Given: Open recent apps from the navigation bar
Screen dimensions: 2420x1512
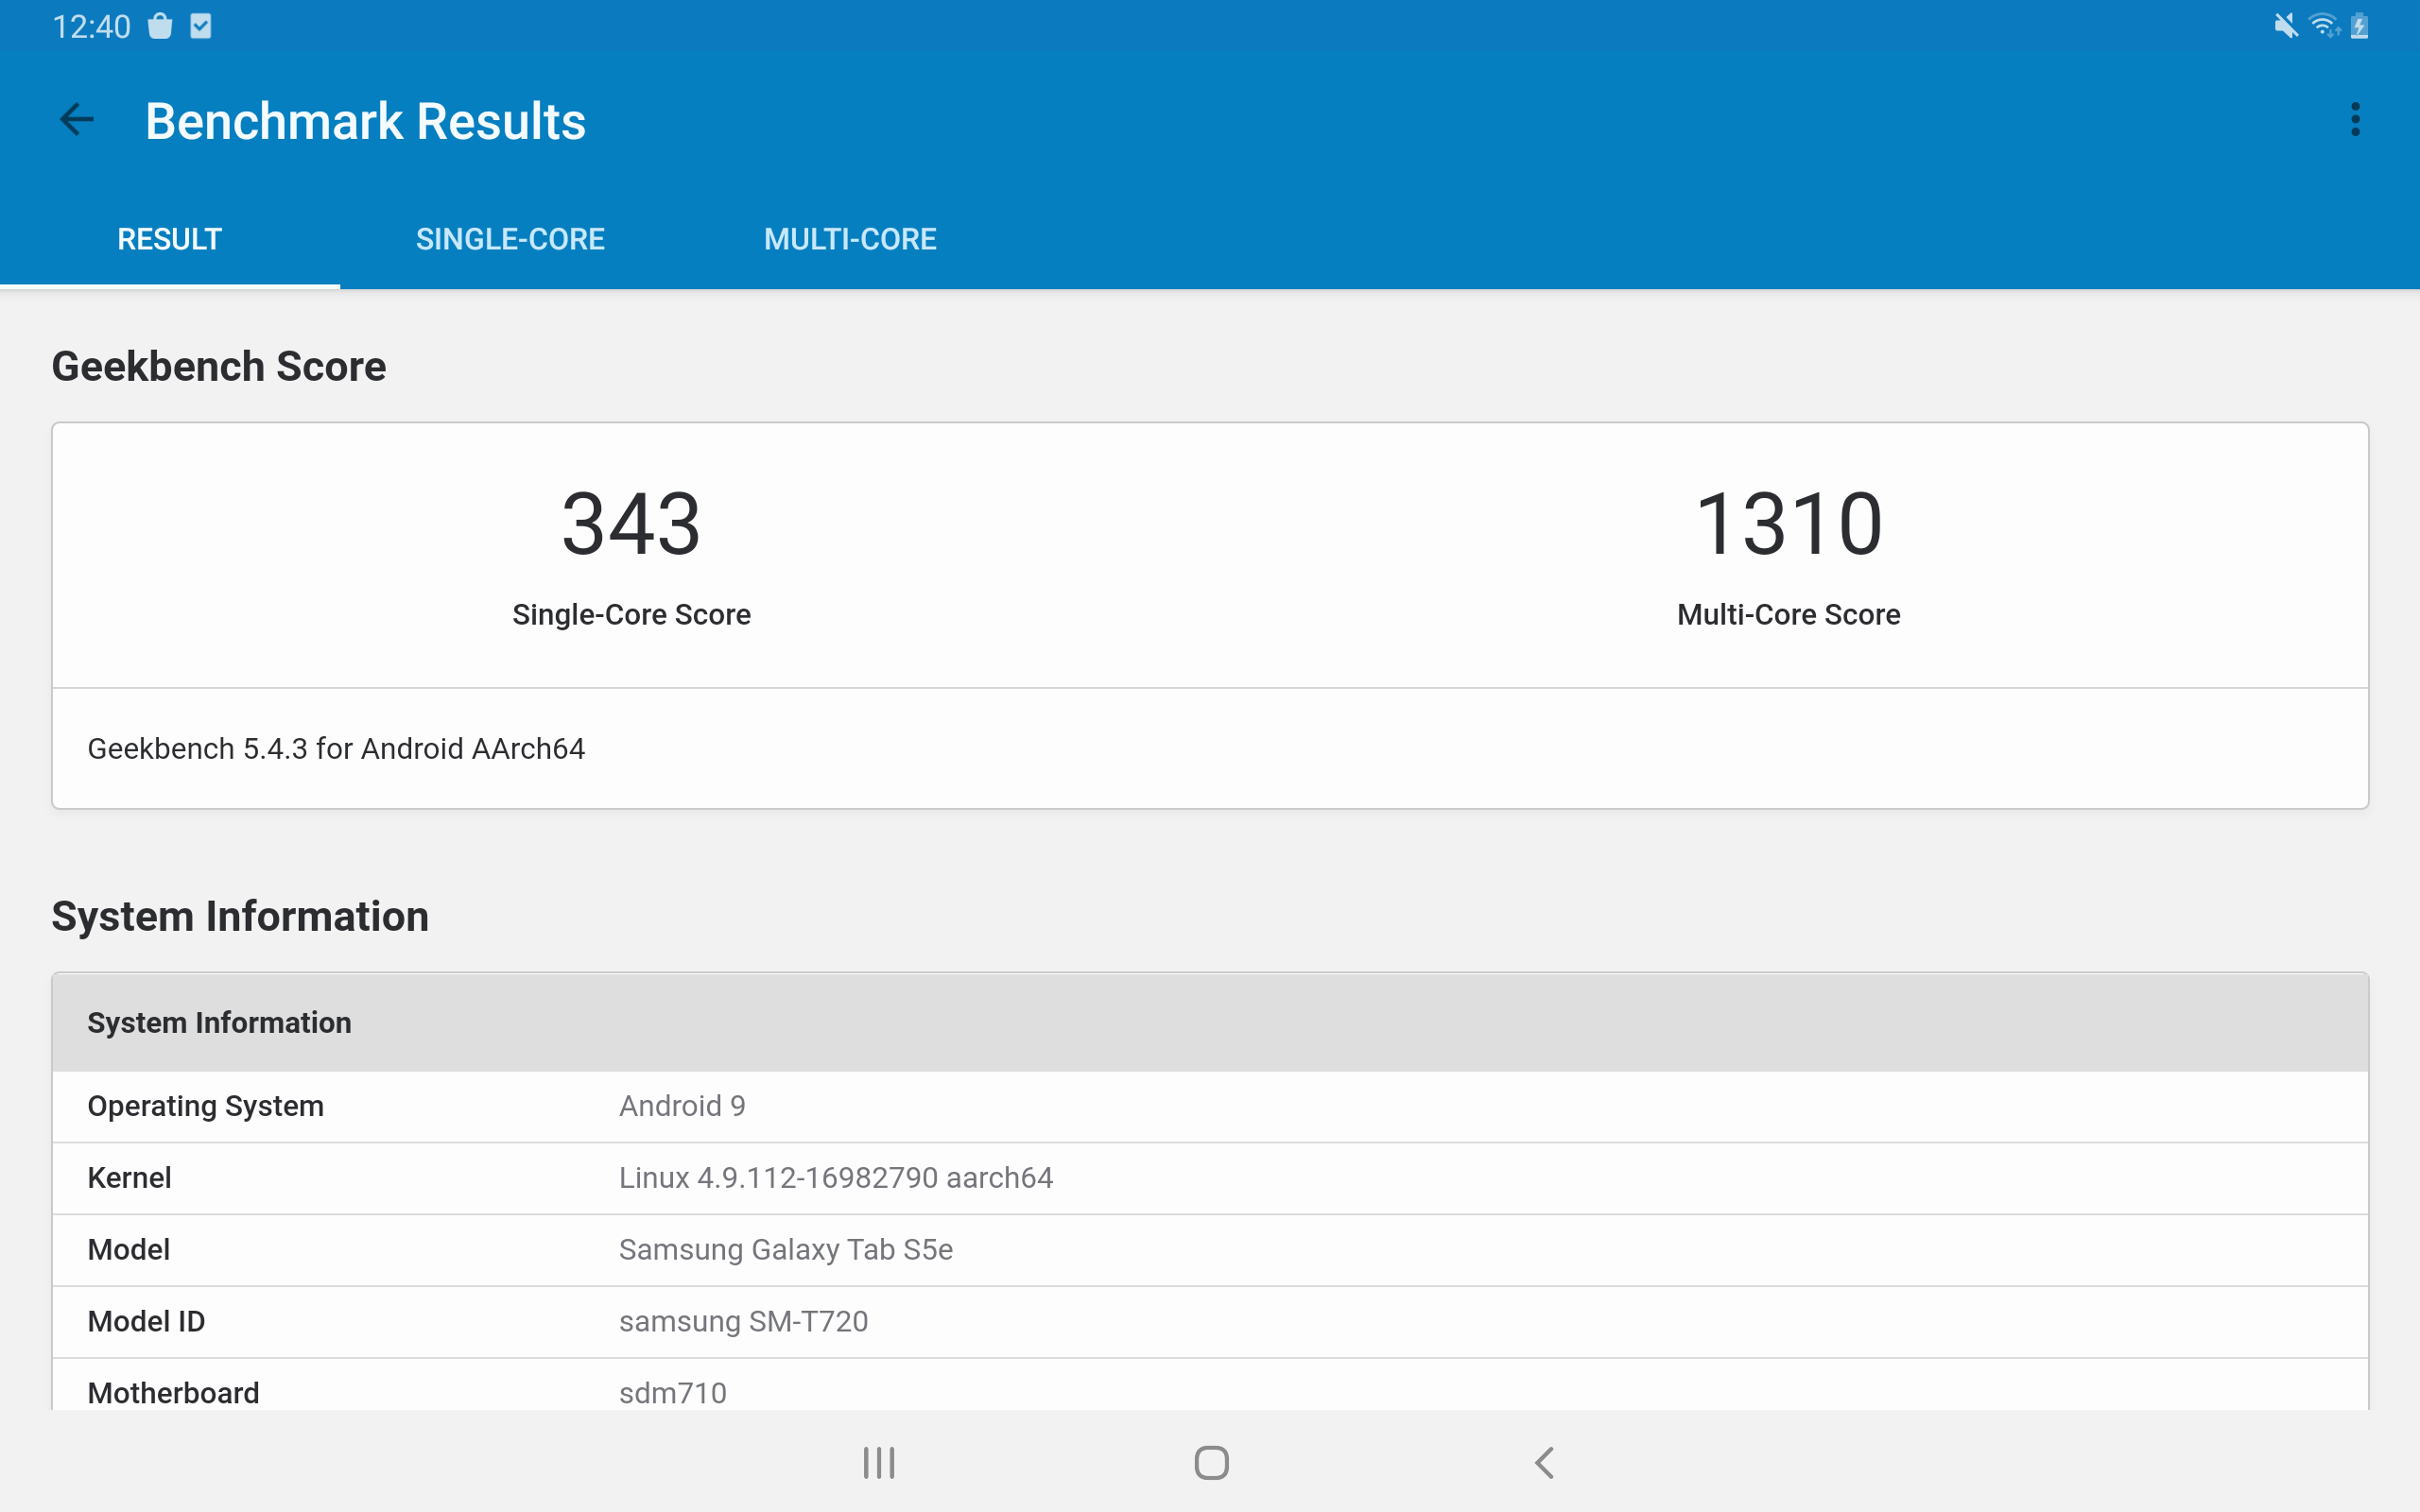Looking at the screenshot, I should (879, 1463).
